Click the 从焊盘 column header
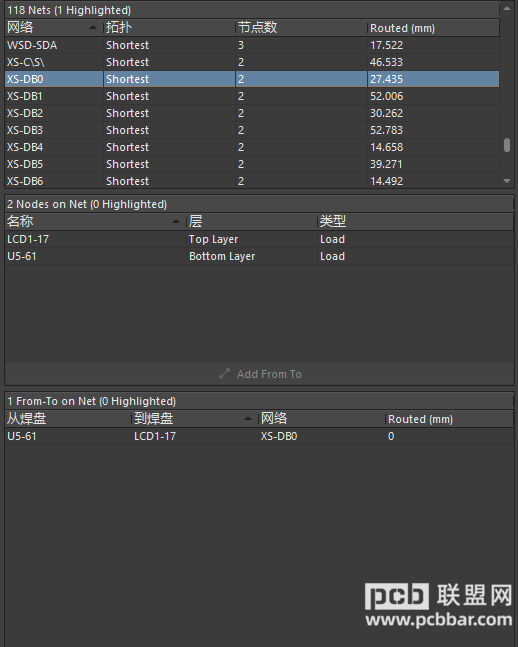 click(x=68, y=419)
